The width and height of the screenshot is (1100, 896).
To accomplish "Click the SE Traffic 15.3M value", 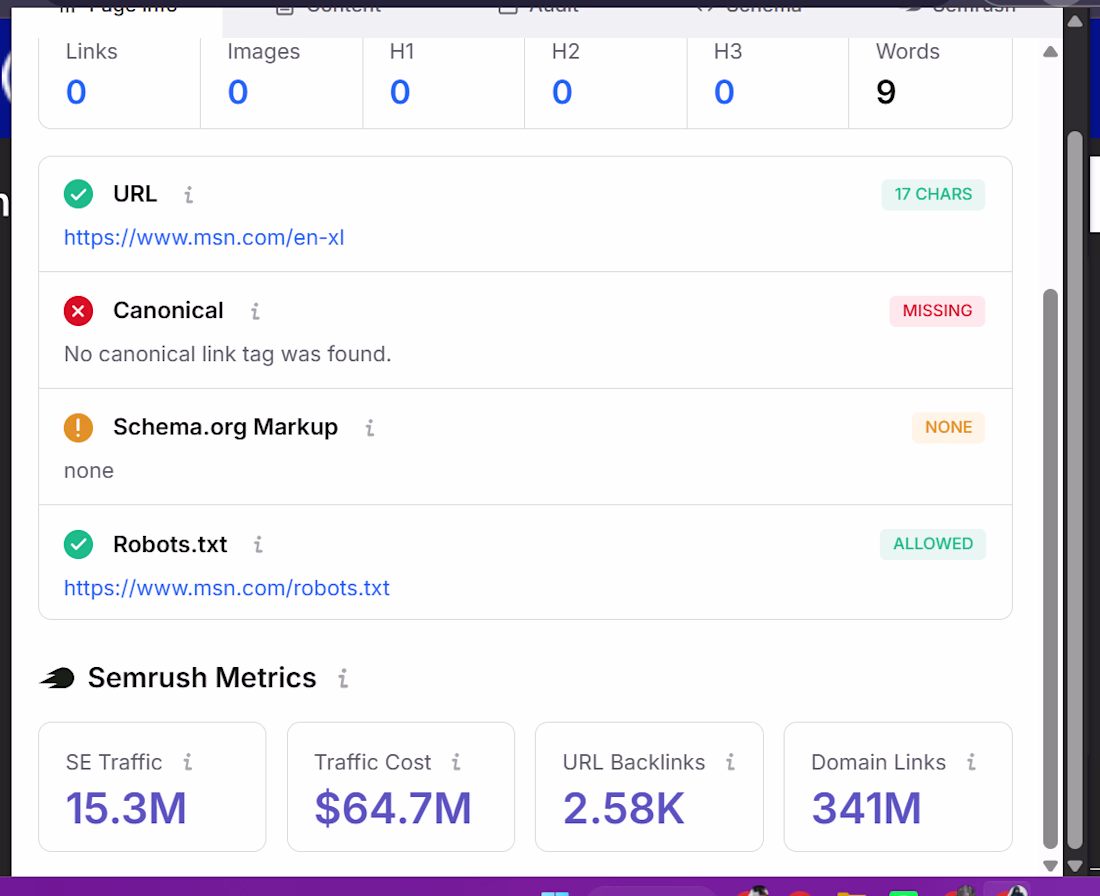I will (126, 808).
